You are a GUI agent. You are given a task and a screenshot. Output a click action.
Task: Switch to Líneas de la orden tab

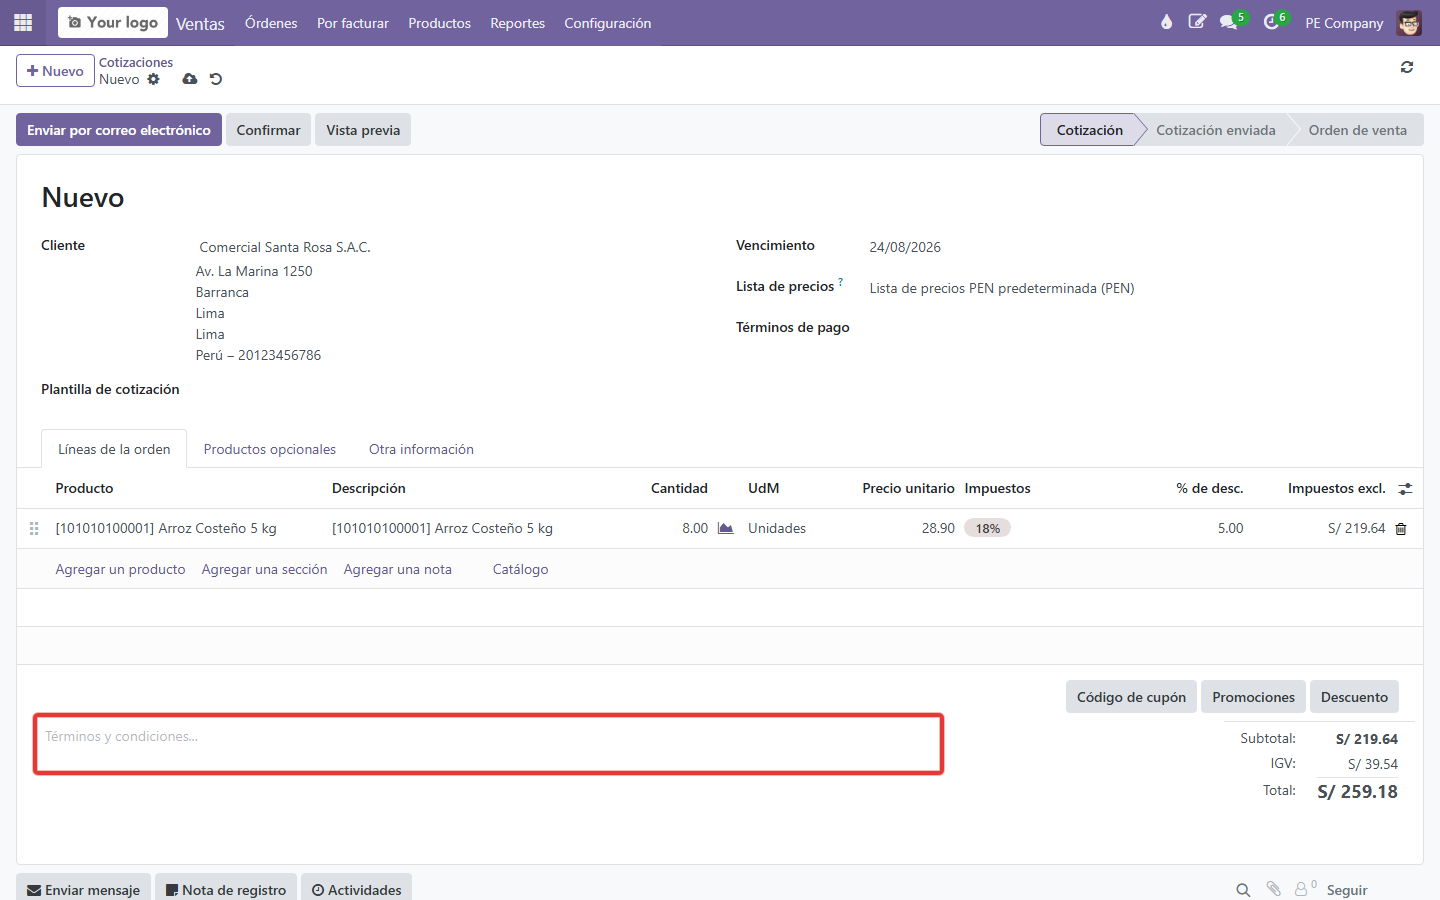click(x=114, y=449)
